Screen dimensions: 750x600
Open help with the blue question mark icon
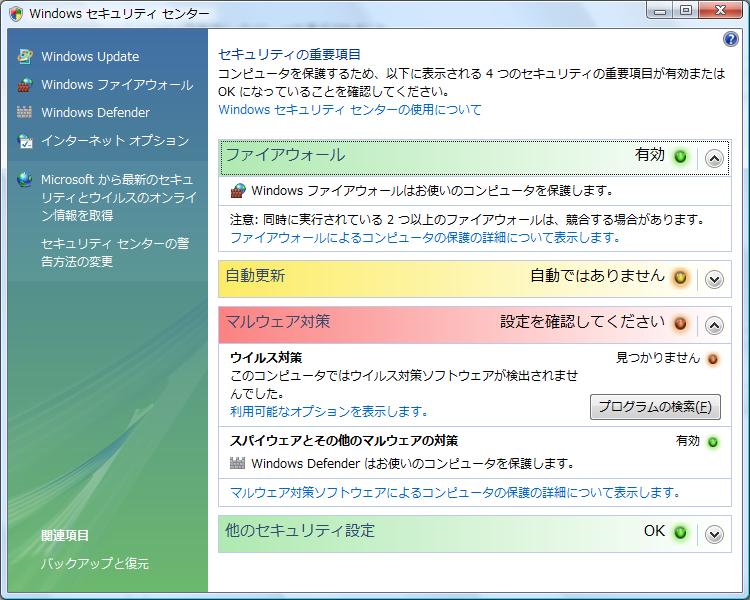pos(730,39)
